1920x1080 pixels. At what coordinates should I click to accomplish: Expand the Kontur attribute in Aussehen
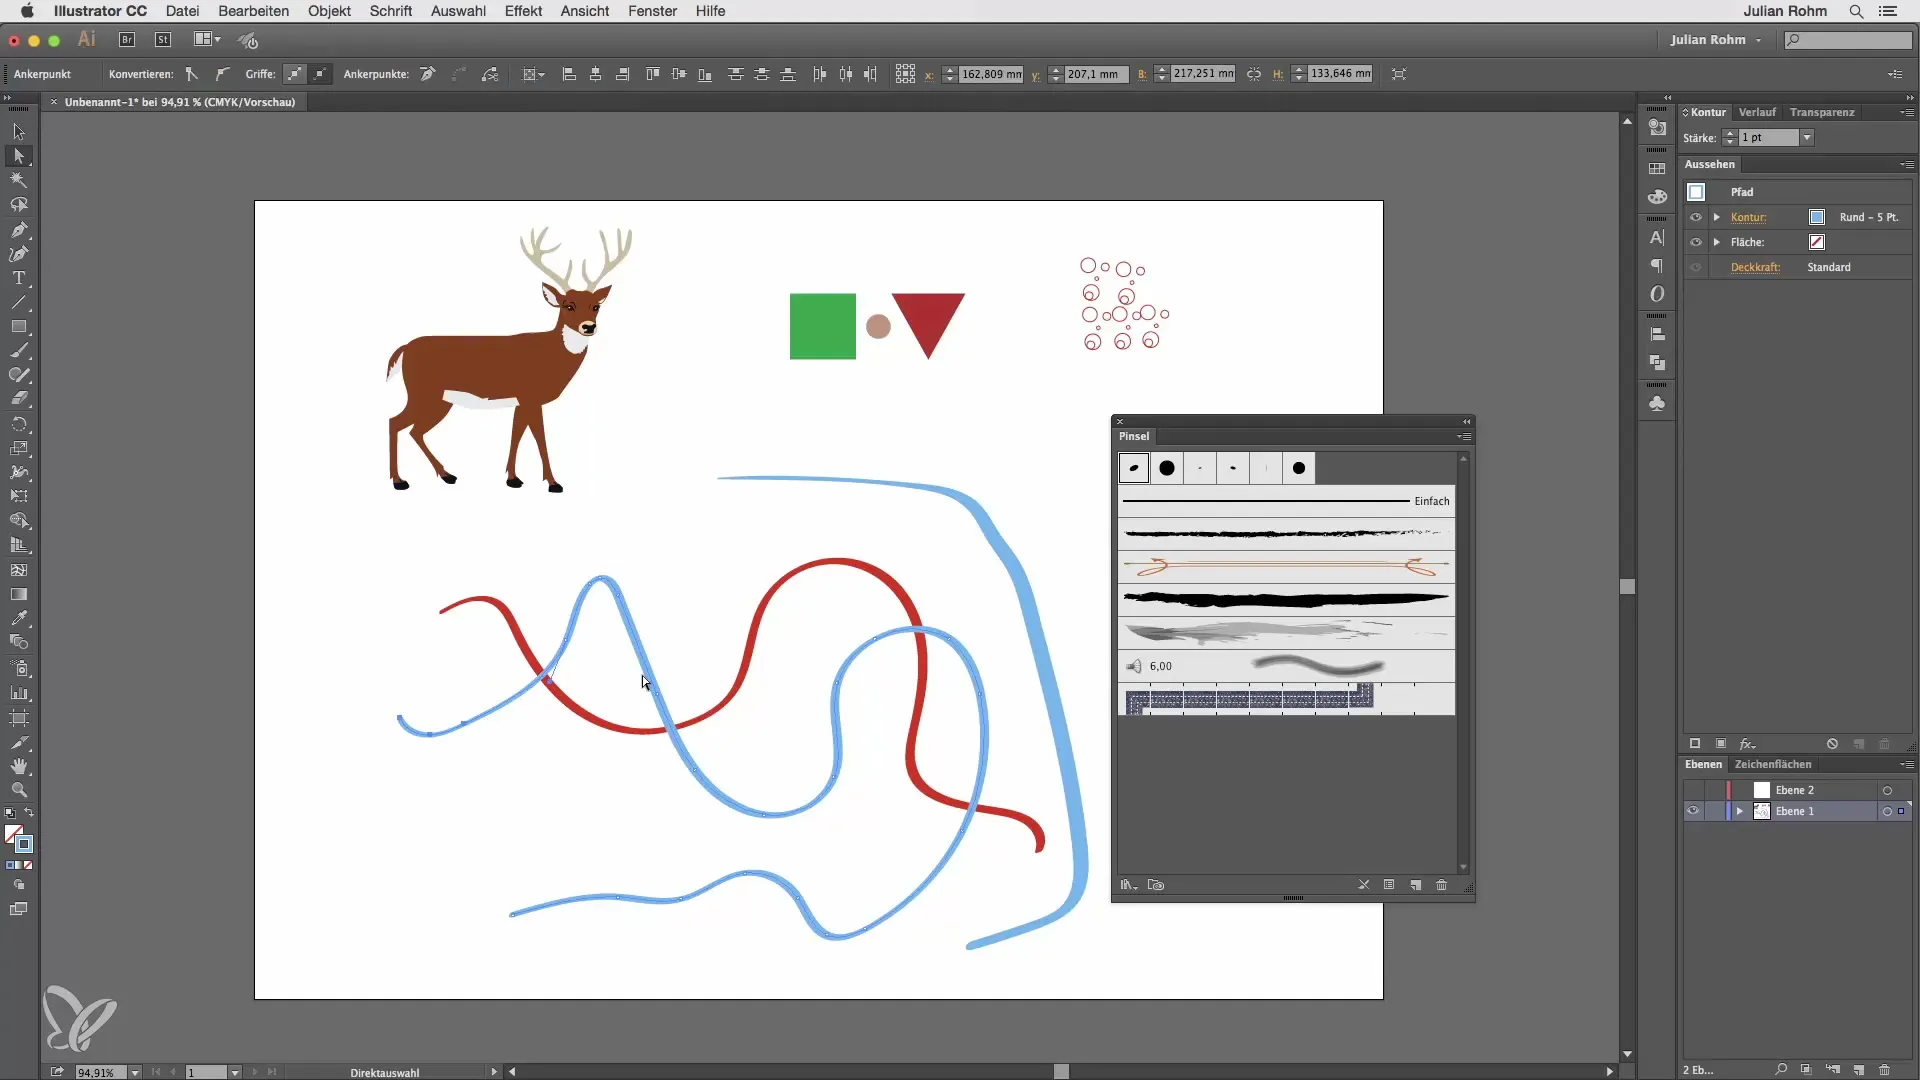[1717, 217]
